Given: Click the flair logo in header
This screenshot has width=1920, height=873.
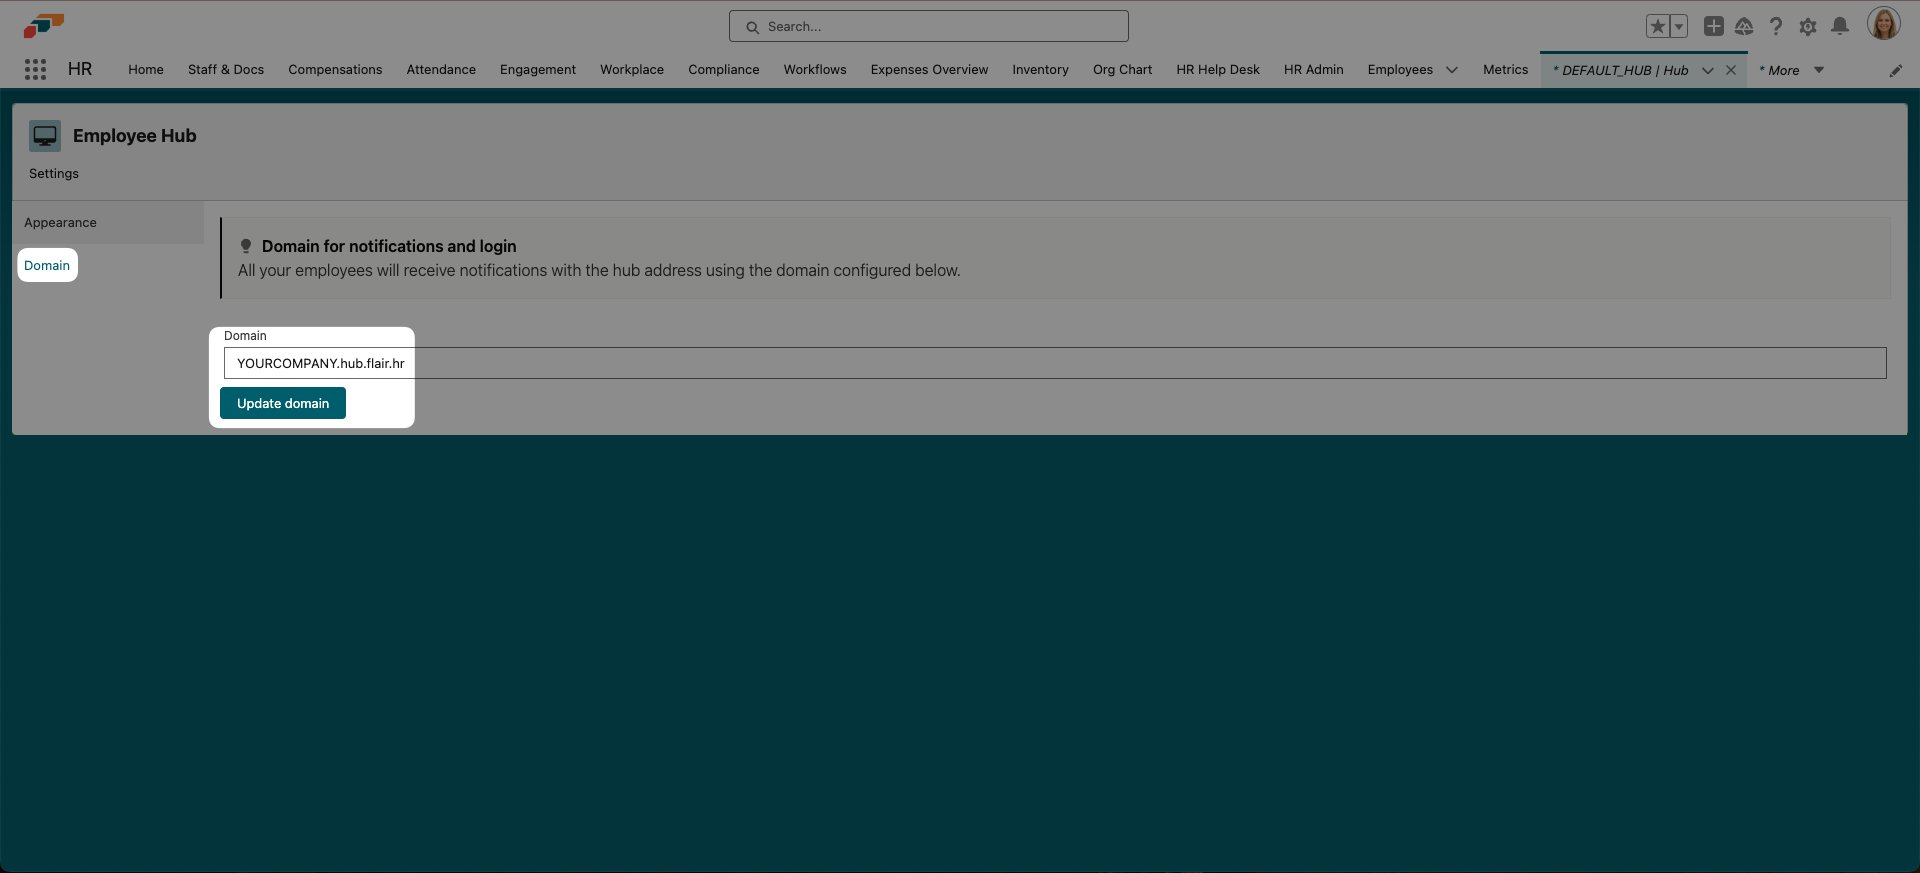Looking at the screenshot, I should pyautogui.click(x=43, y=26).
